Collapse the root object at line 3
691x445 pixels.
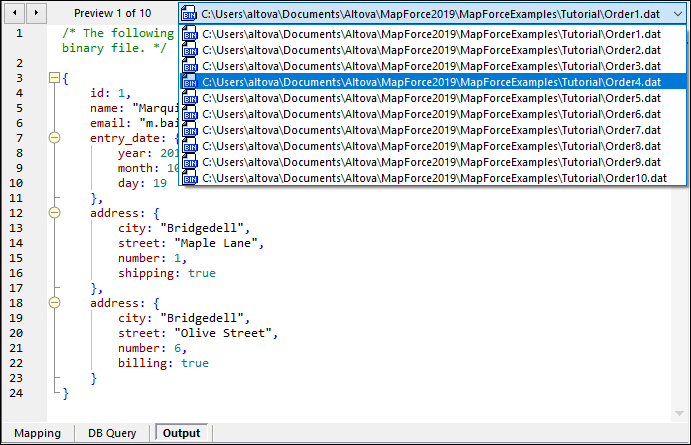tap(54, 77)
